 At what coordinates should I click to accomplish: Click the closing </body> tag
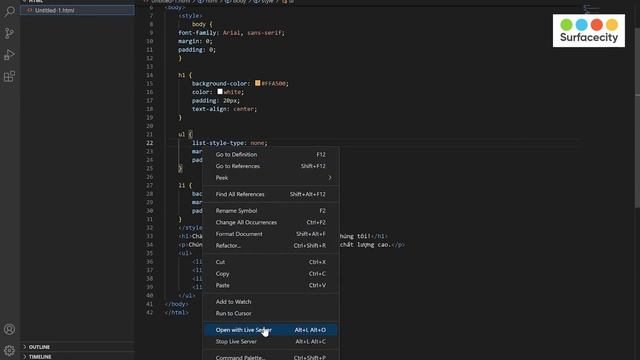tap(177, 304)
